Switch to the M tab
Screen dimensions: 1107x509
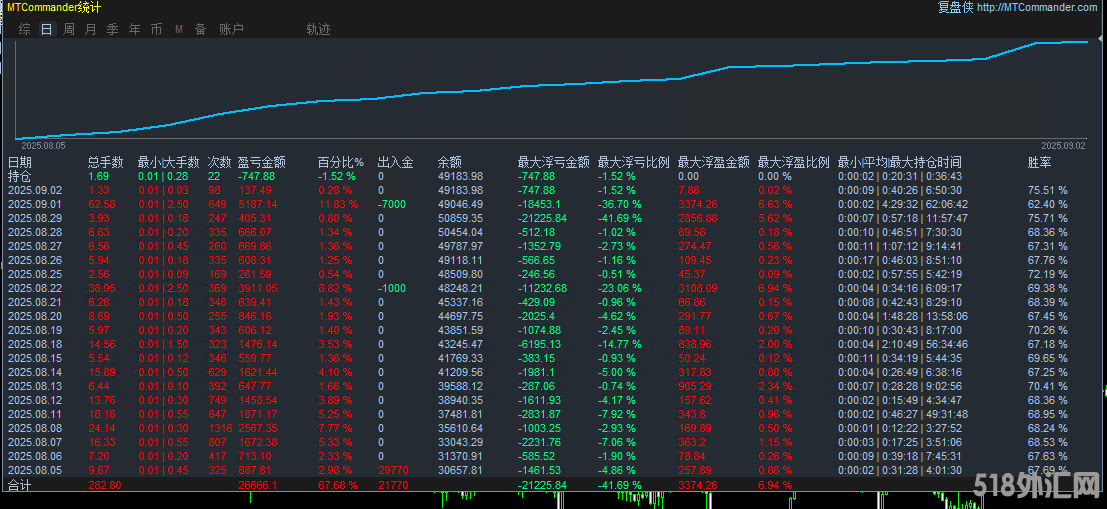click(179, 29)
